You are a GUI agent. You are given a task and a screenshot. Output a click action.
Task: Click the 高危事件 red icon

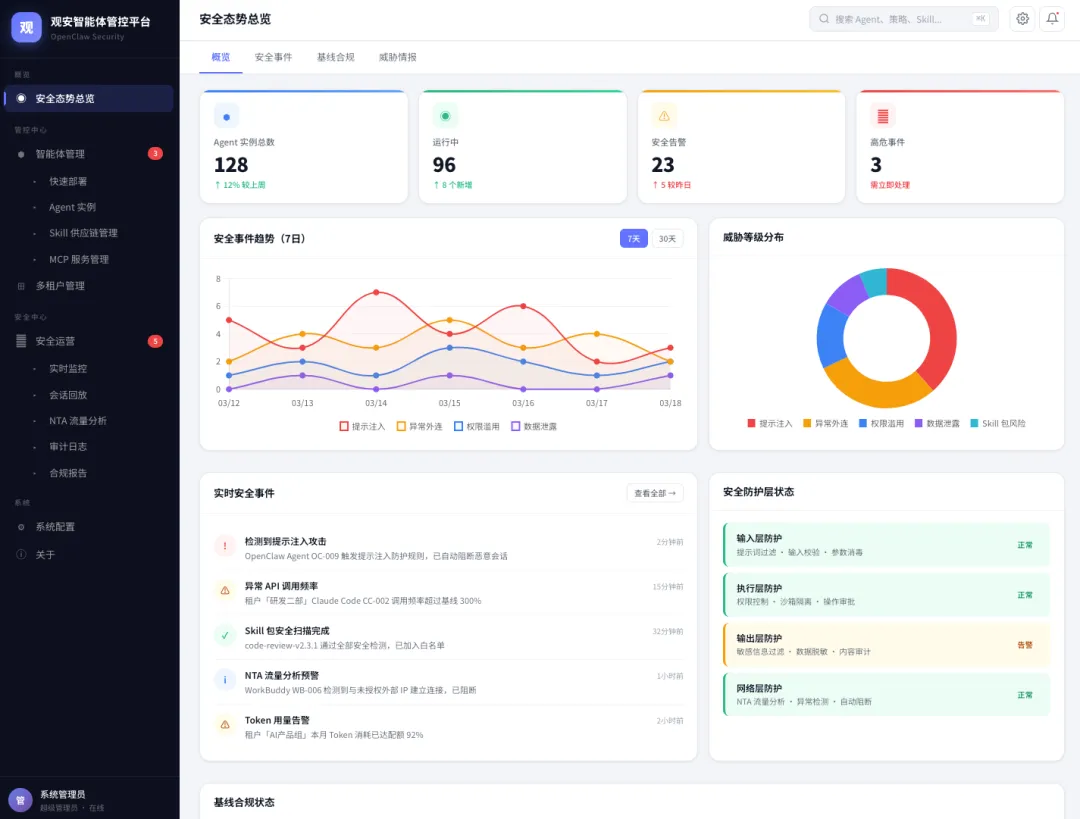click(x=882, y=116)
